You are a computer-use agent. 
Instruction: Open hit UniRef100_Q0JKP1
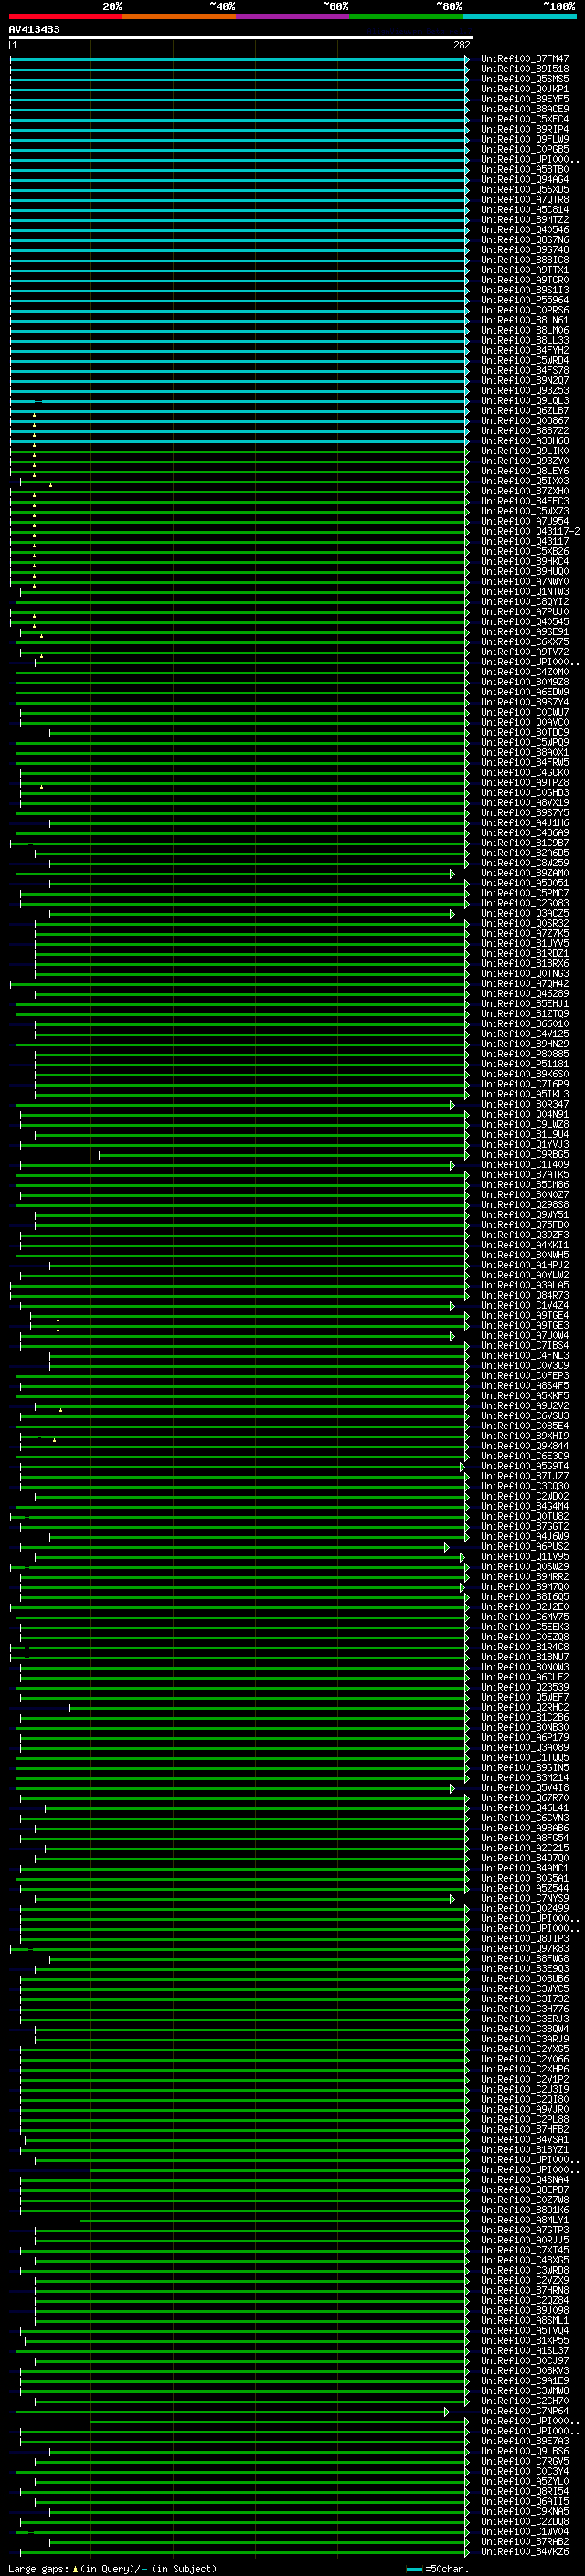pyautogui.click(x=525, y=89)
